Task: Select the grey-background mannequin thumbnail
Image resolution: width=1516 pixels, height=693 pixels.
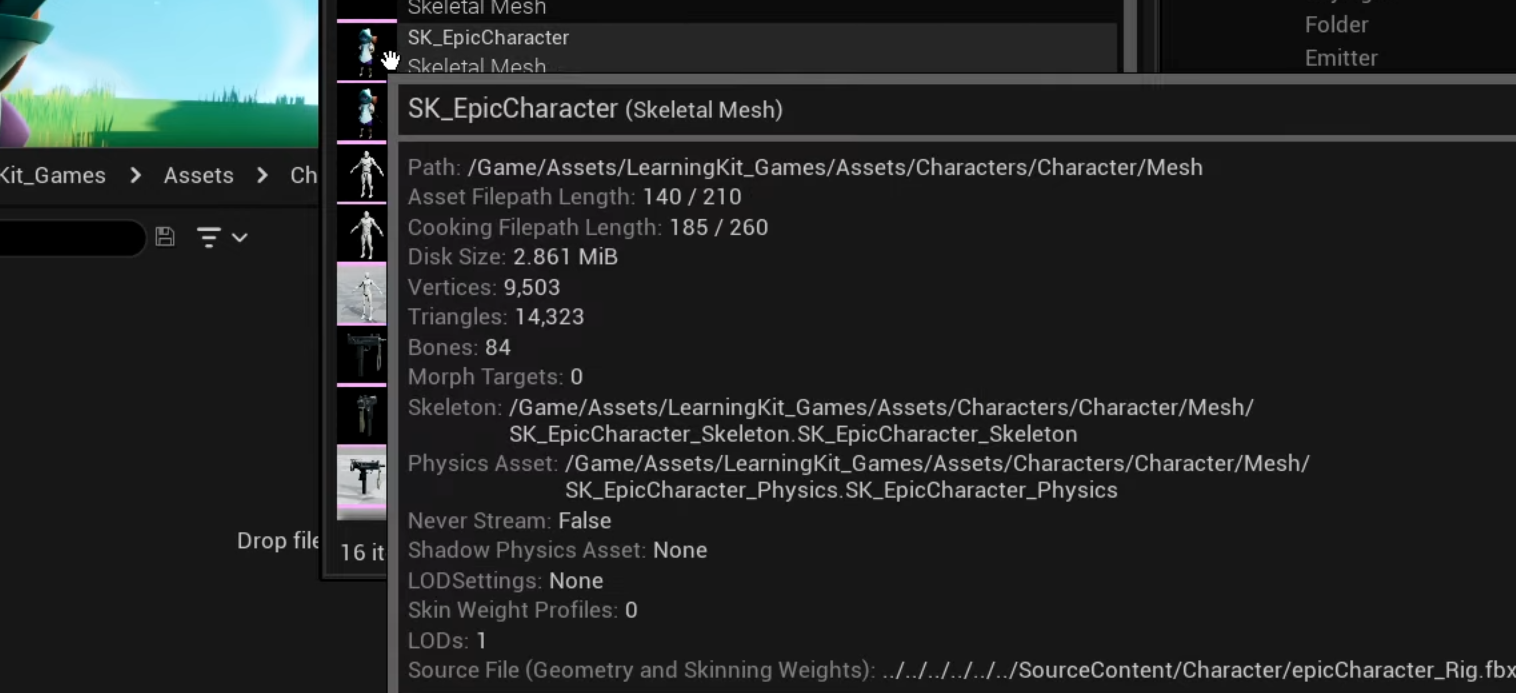Action: (361, 294)
